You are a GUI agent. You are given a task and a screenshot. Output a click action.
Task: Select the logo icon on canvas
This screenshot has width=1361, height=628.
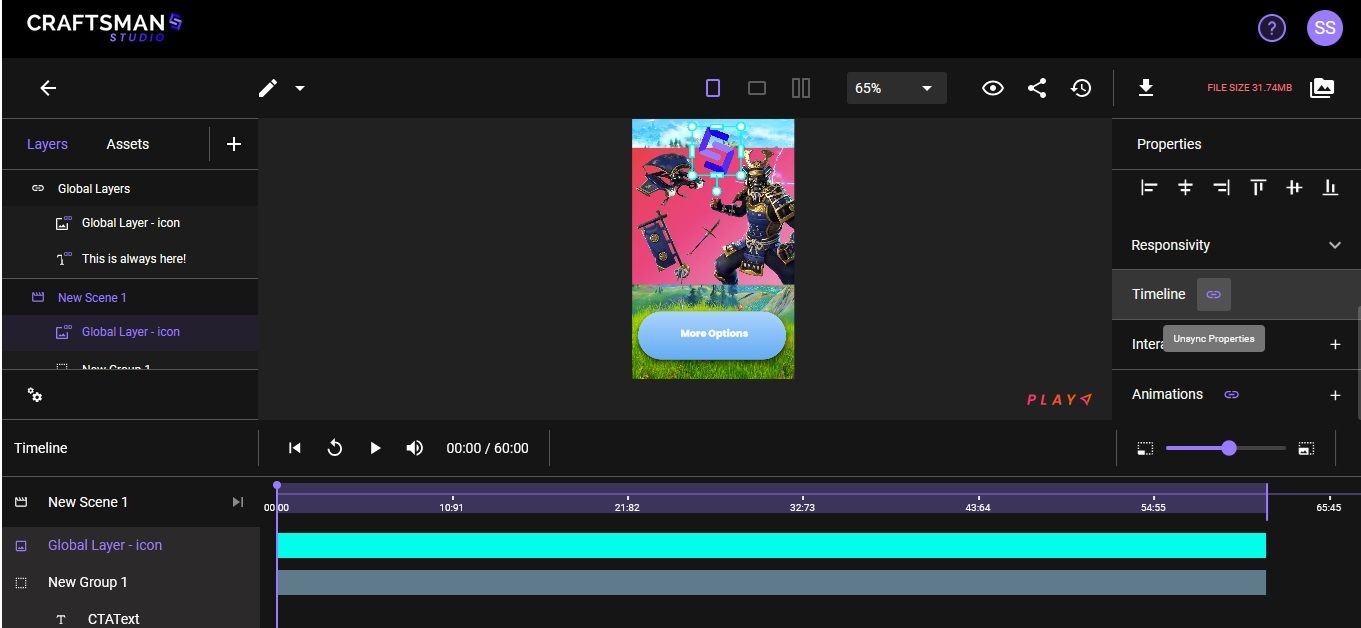[x=716, y=152]
